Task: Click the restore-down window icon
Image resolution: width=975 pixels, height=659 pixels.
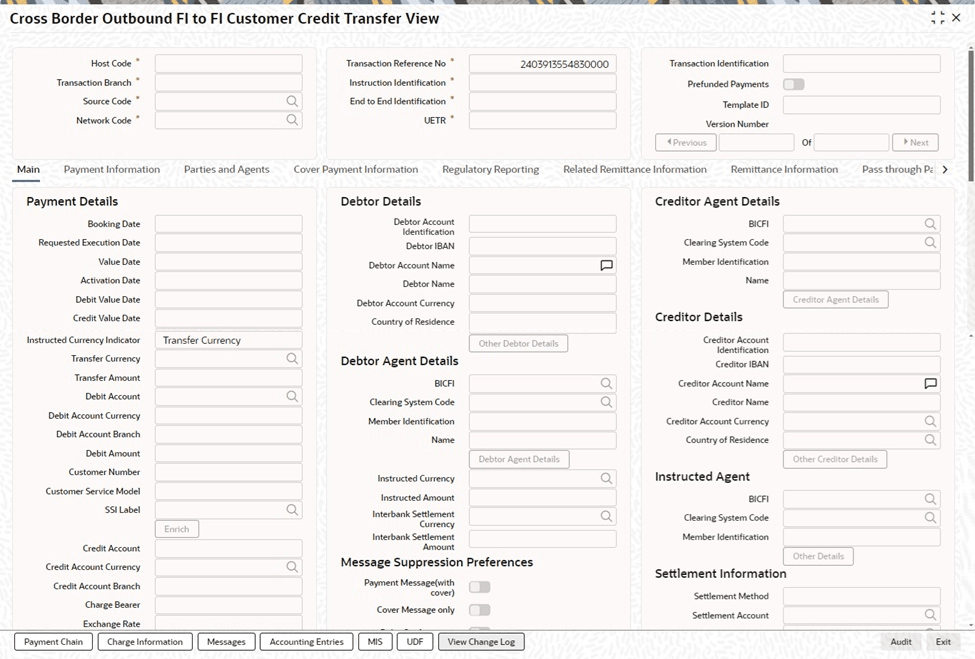Action: point(937,18)
